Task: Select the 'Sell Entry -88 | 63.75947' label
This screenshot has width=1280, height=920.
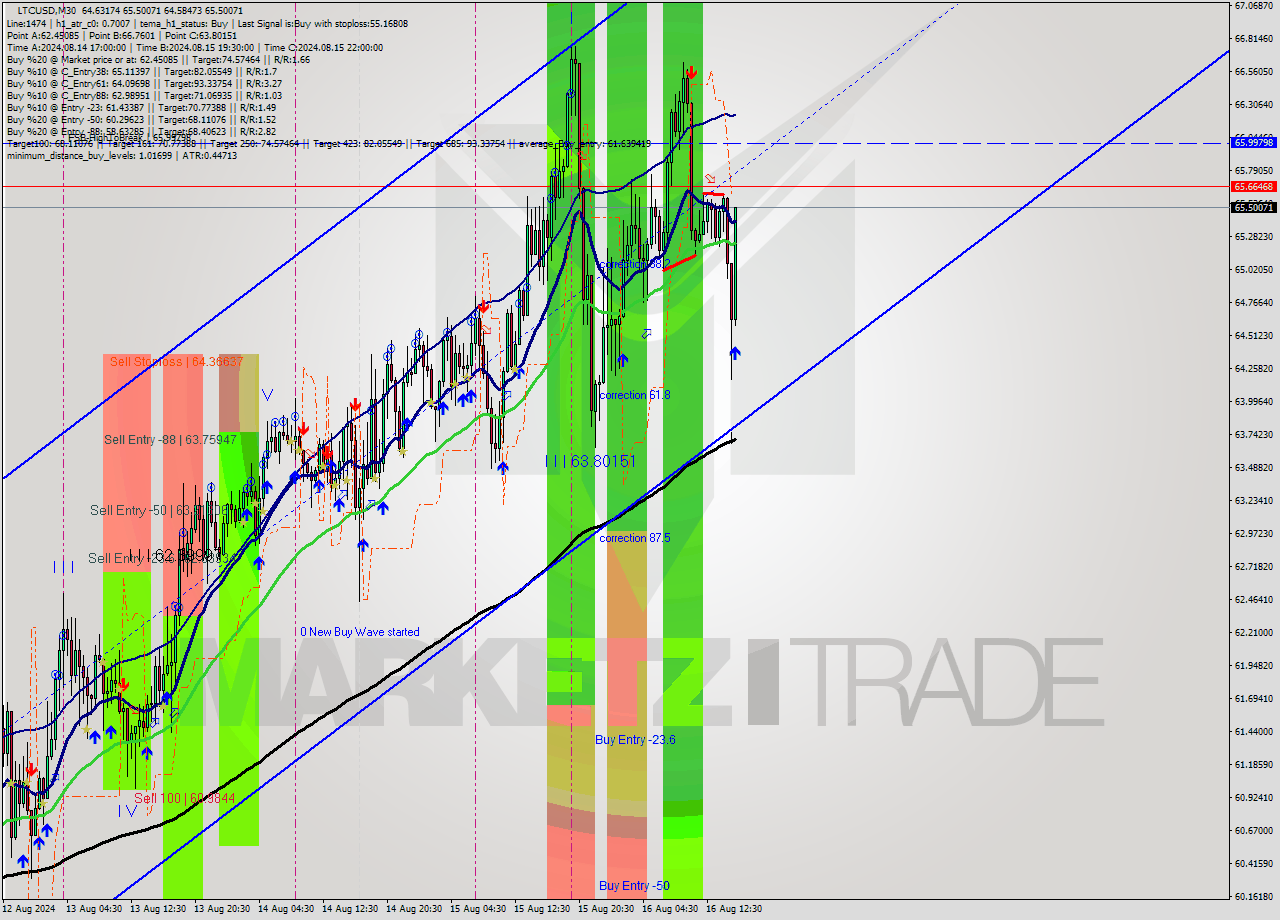Action: pyautogui.click(x=170, y=439)
